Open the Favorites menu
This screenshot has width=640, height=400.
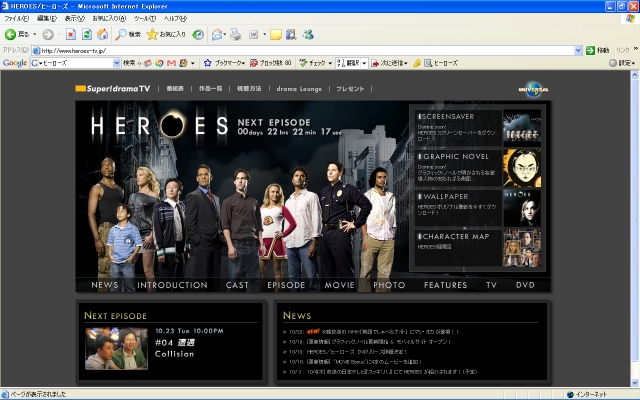pyautogui.click(x=109, y=18)
